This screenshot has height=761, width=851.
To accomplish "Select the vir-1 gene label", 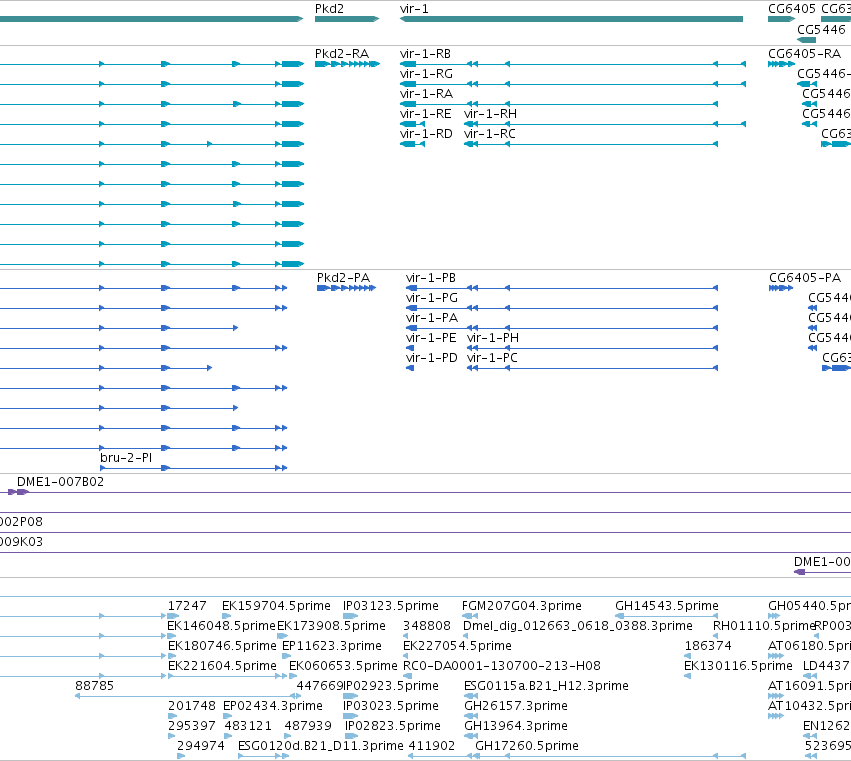I will (414, 9).
